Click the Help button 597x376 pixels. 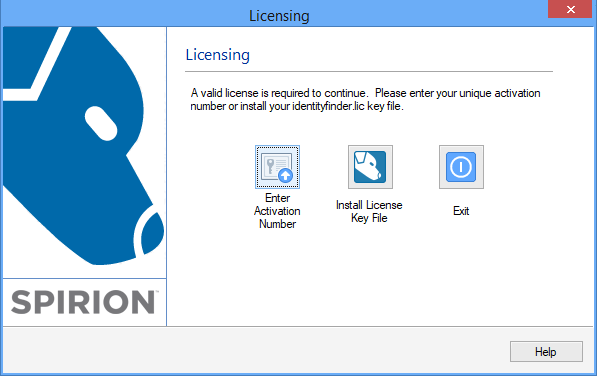(x=546, y=352)
